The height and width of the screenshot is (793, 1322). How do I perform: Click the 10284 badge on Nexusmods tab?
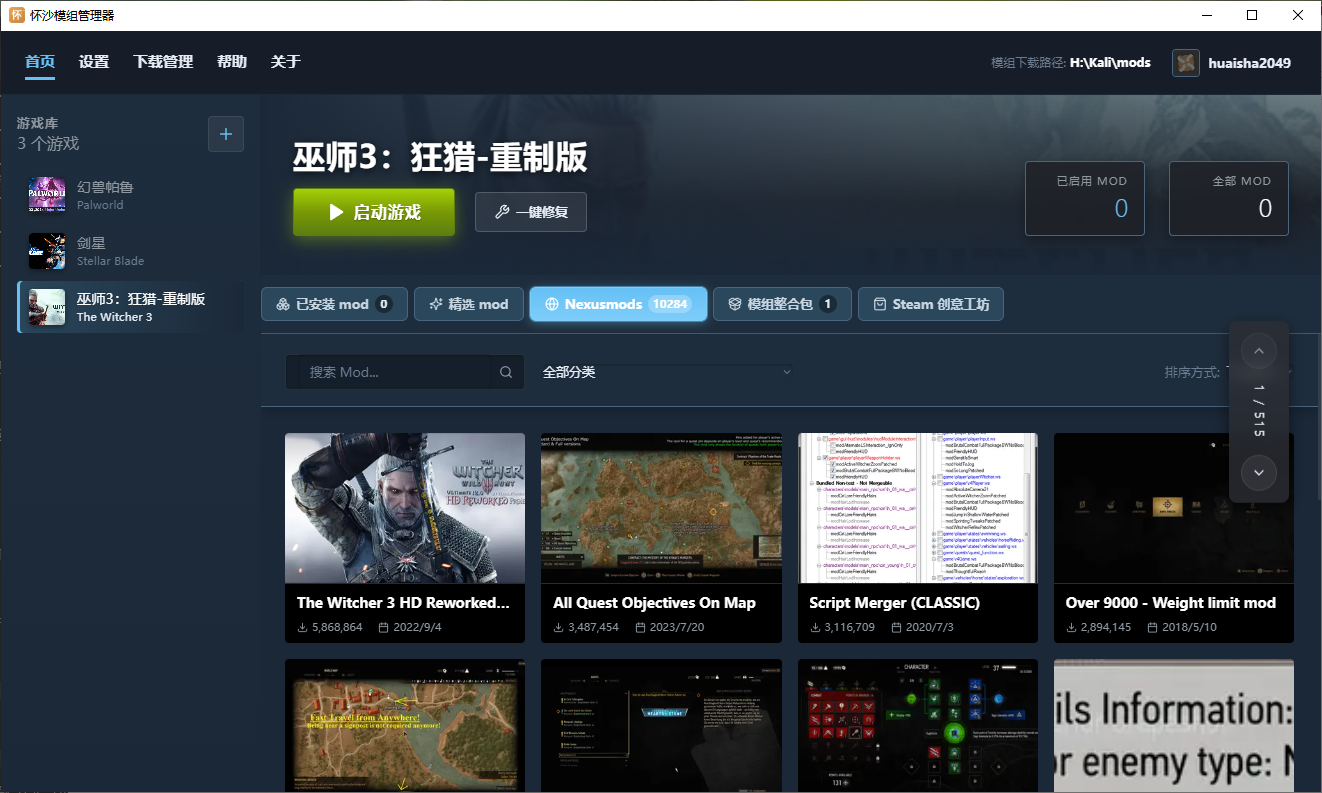point(669,304)
